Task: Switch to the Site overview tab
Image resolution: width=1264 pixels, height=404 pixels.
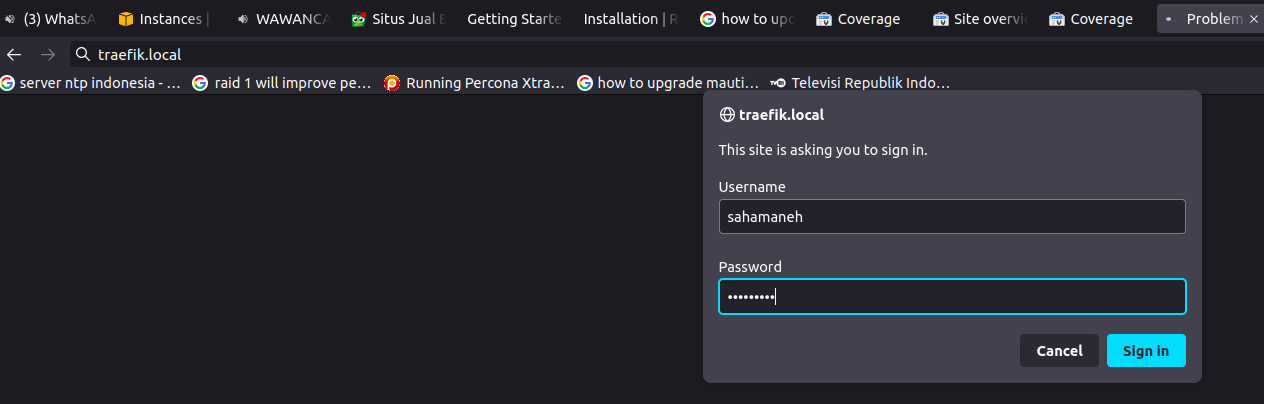Action: (978, 19)
